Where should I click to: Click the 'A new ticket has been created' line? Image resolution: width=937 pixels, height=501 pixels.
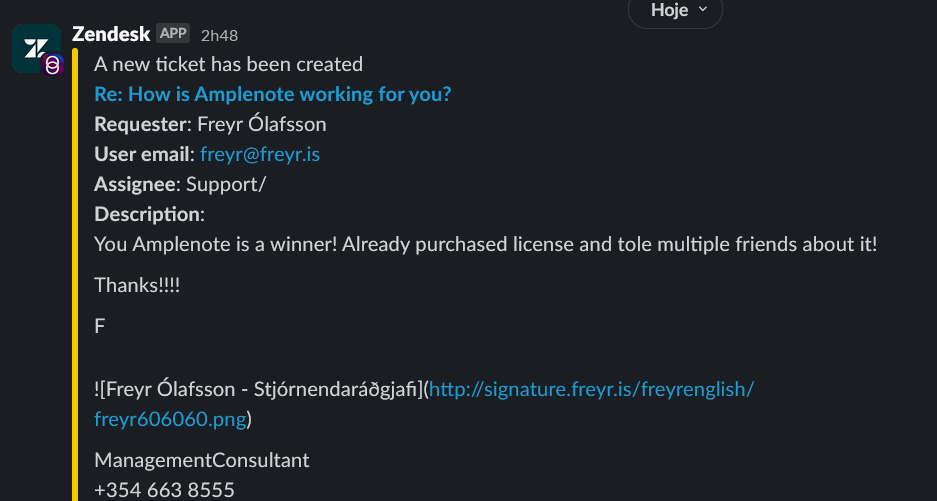coord(228,65)
